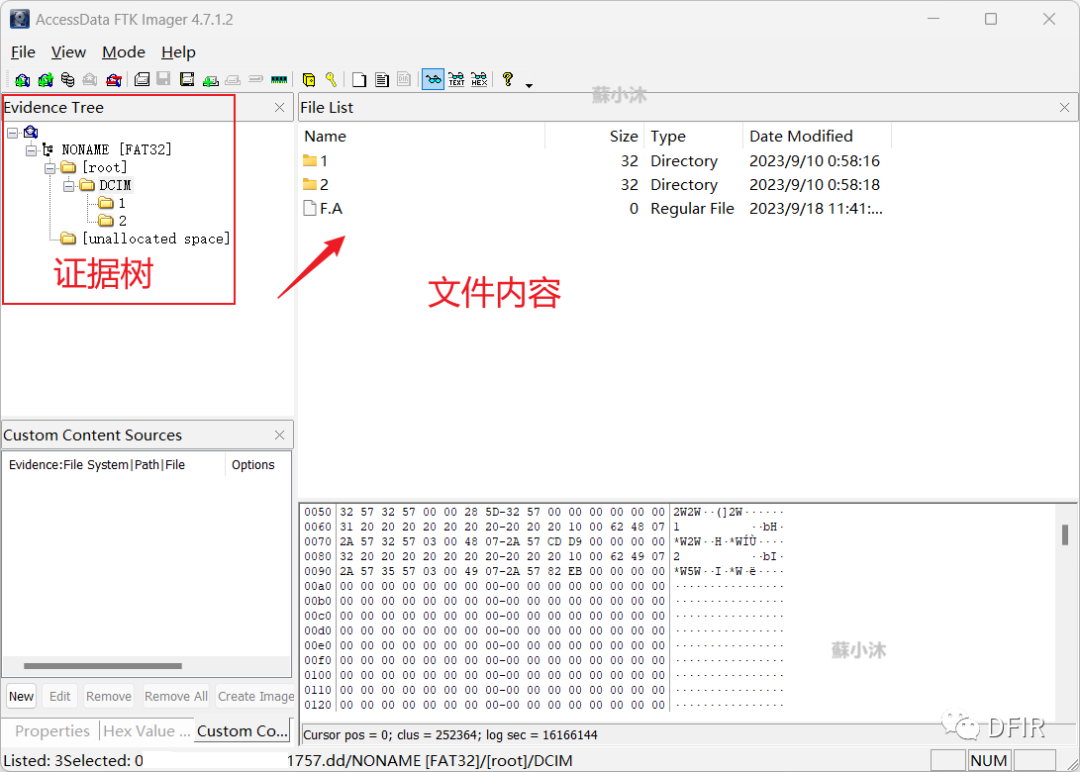The height and width of the screenshot is (772, 1080).
Task: Sort file list by Size column
Action: 594,136
